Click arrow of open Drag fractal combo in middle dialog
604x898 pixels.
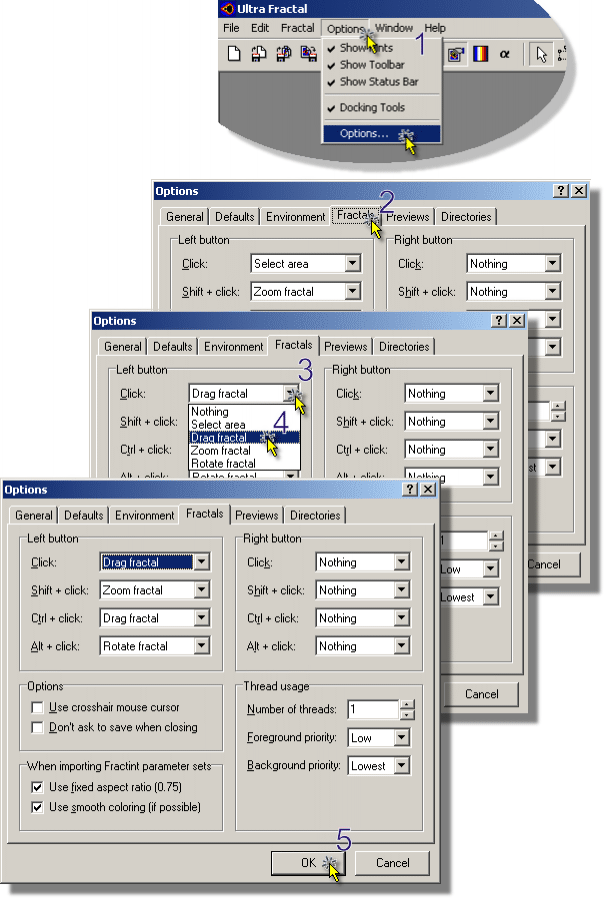click(x=290, y=393)
